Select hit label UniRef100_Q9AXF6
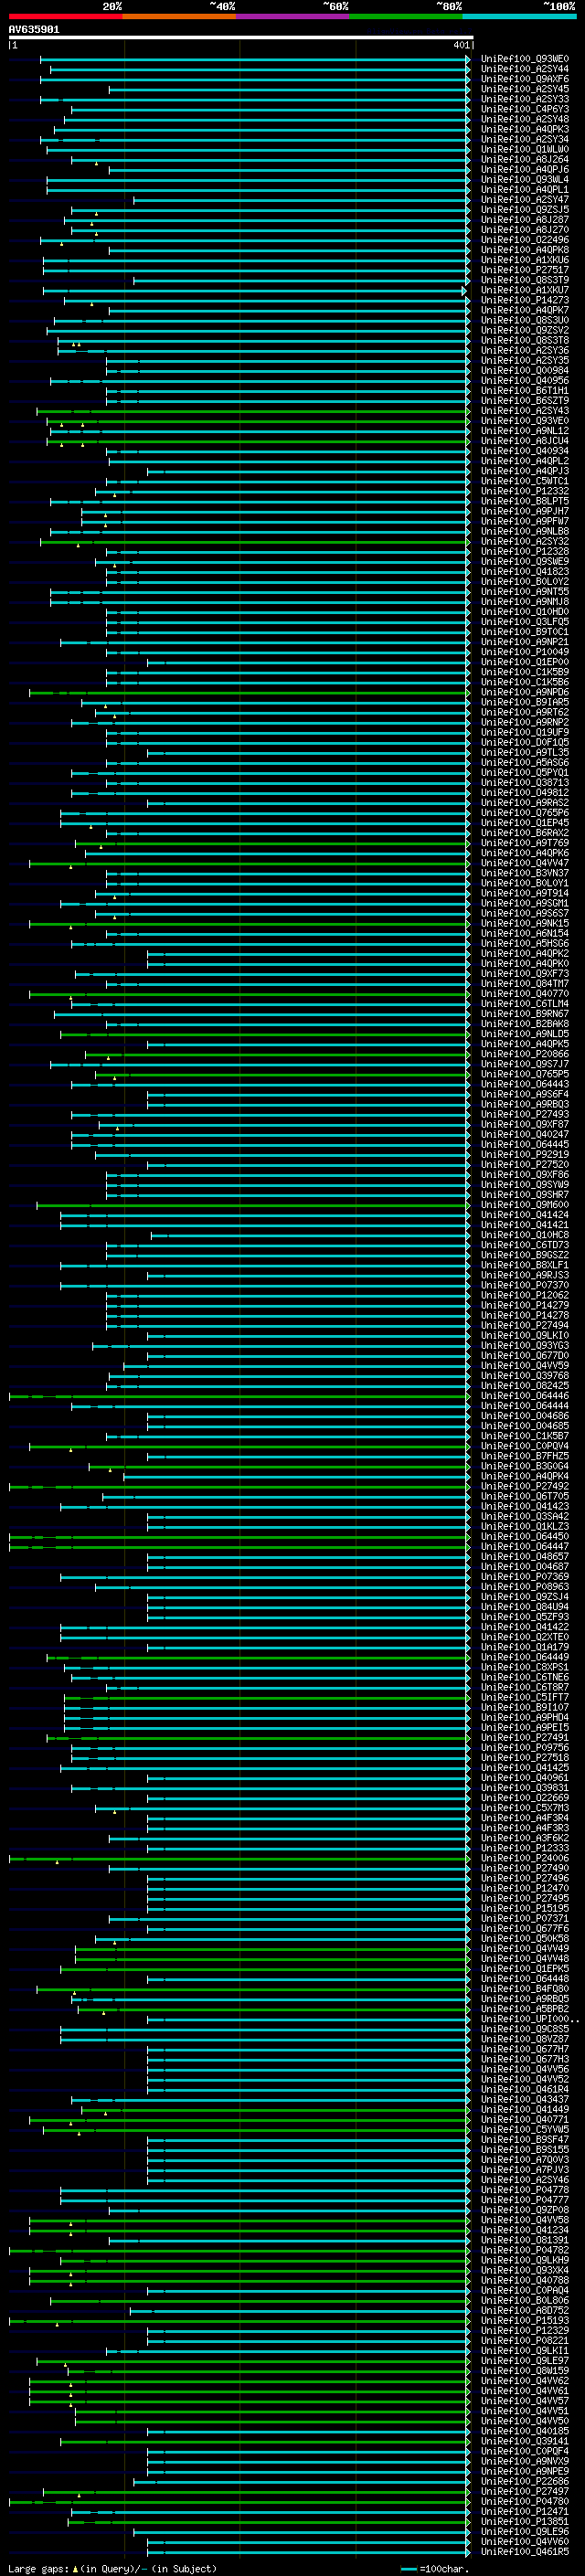The width and height of the screenshot is (585, 2576). [525, 79]
